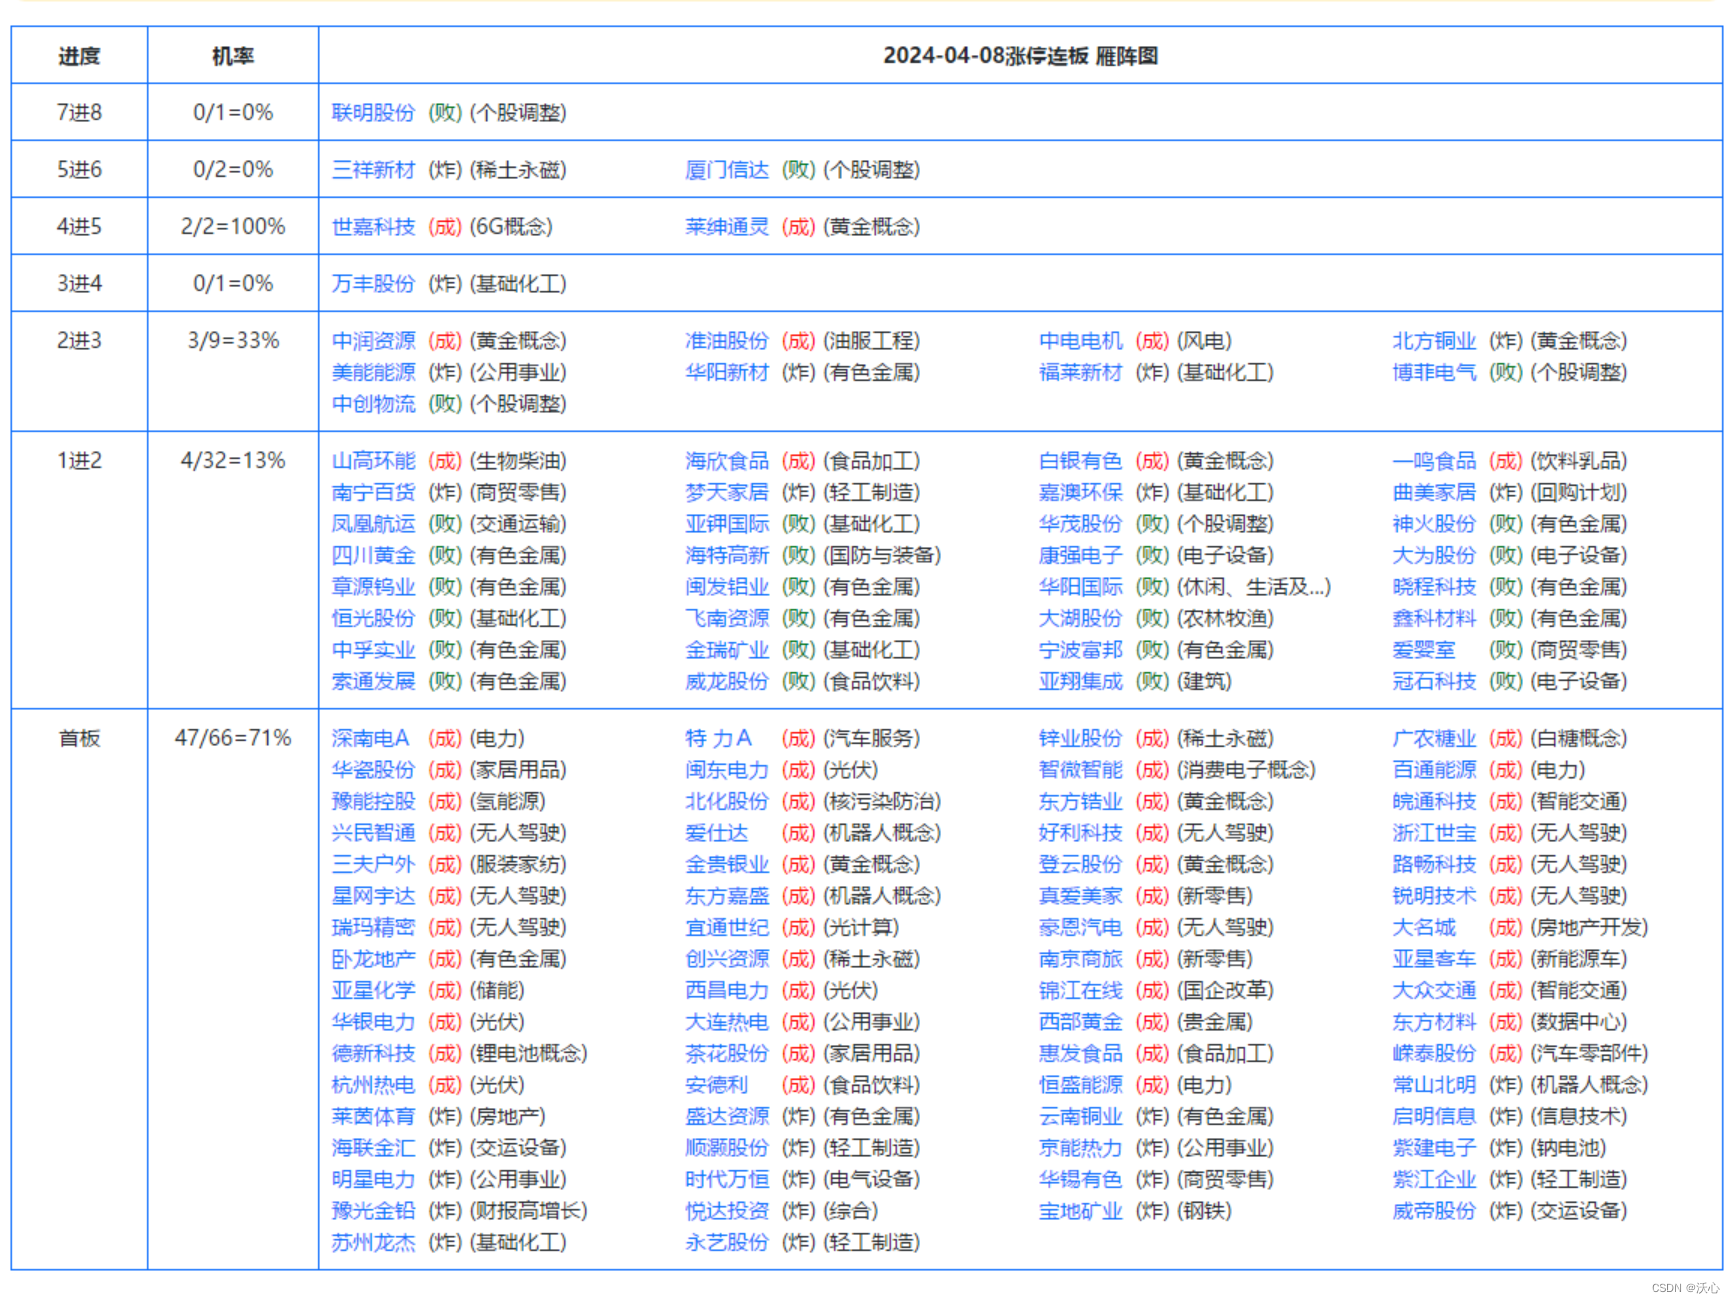Select the 进度 column header
This screenshot has width=1735, height=1303.
(80, 56)
